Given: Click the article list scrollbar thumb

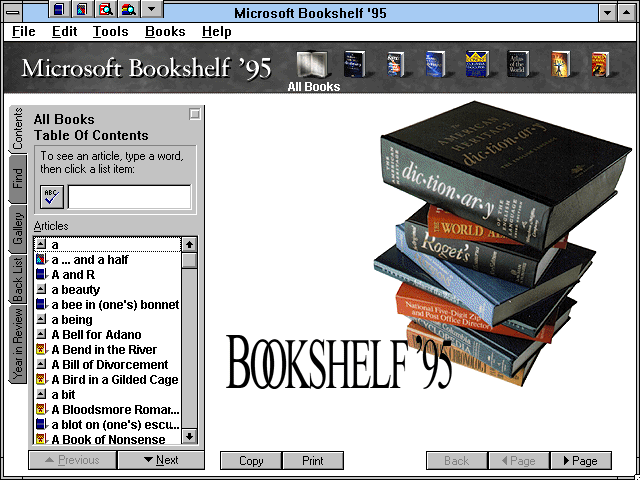Looking at the screenshot, I should (x=189, y=260).
